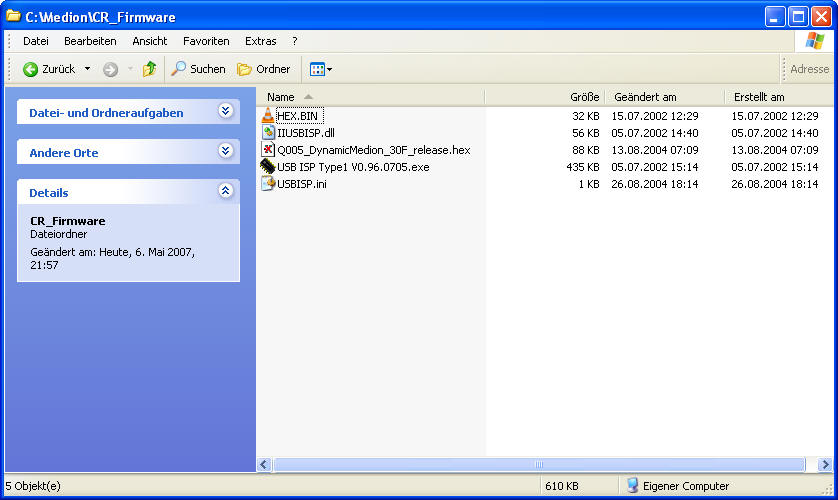This screenshot has width=838, height=500.
Task: Click the 26.08.2004 18:14 created date
Action: [x=774, y=184]
